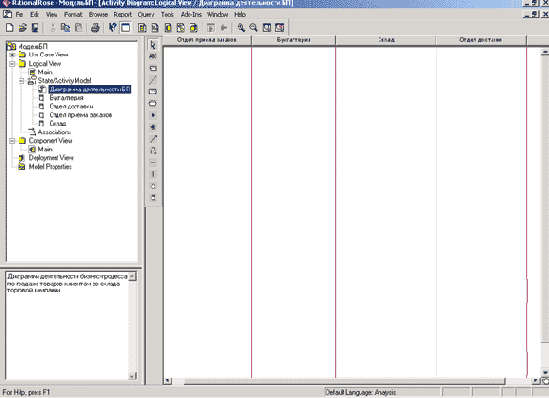
Task: Open the Format menu
Action: [73, 14]
